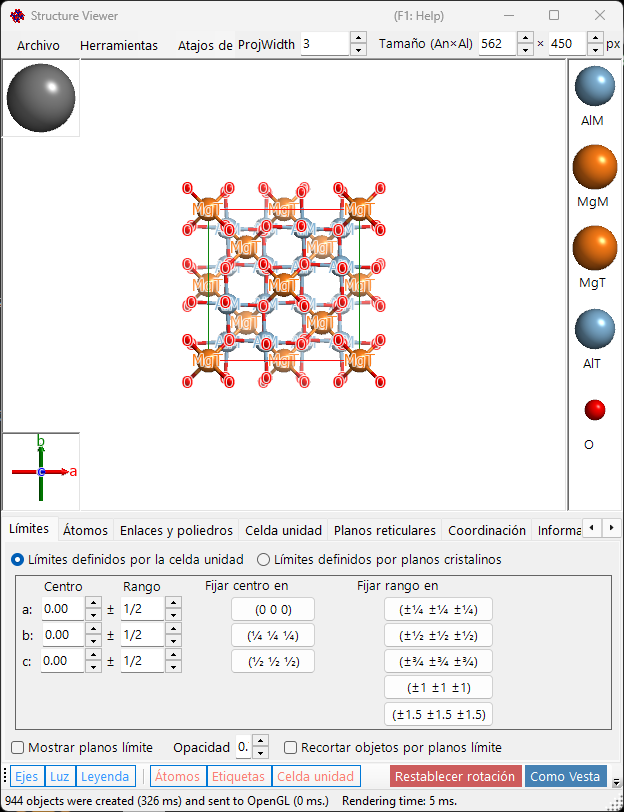Open the Atajos de menu

(205, 46)
